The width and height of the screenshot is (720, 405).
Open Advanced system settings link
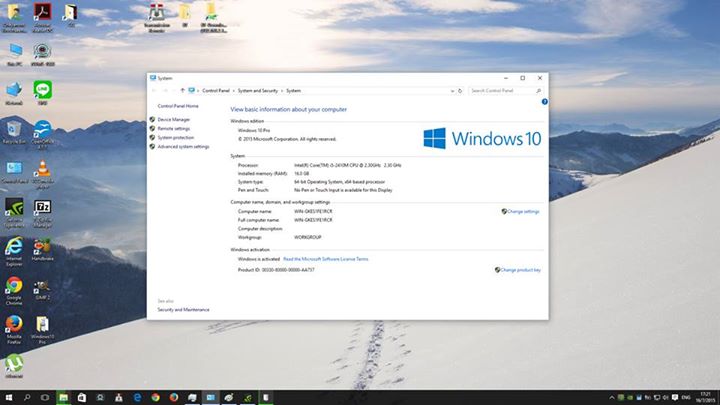tap(183, 147)
